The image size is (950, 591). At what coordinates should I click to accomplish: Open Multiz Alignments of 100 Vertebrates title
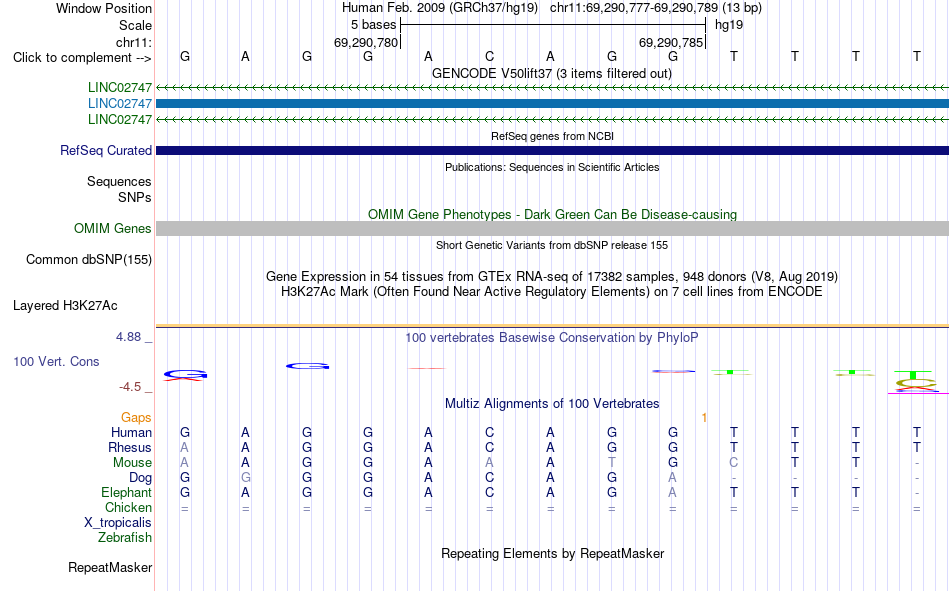[x=552, y=404]
